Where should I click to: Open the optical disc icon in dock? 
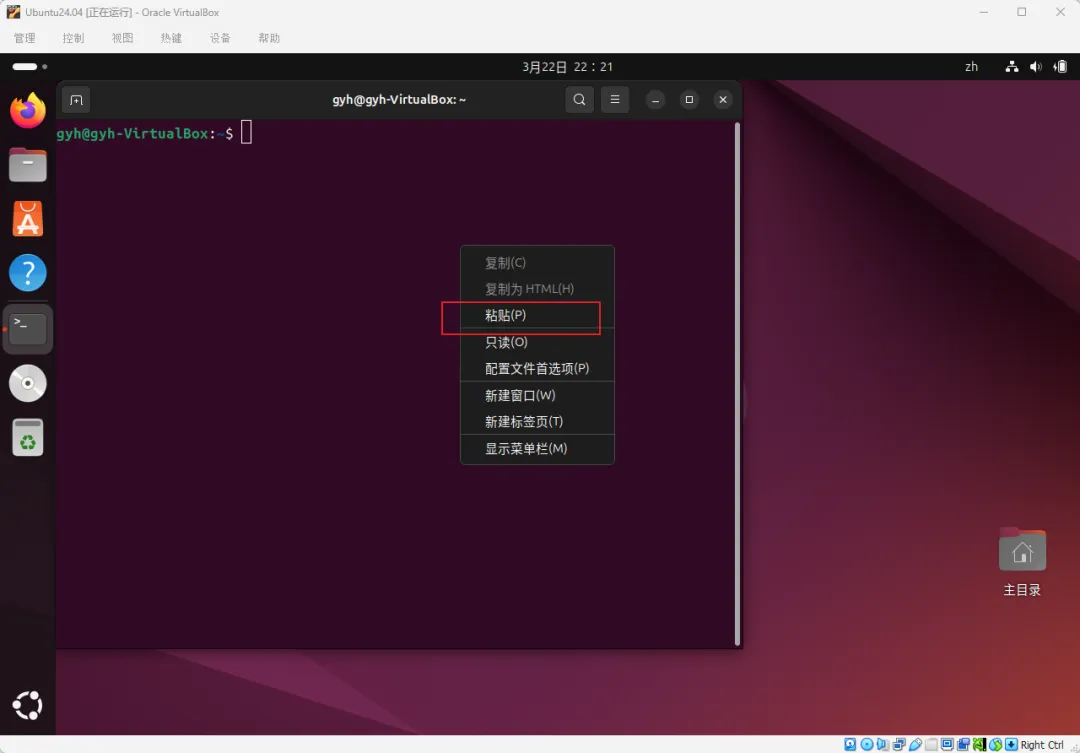(28, 383)
